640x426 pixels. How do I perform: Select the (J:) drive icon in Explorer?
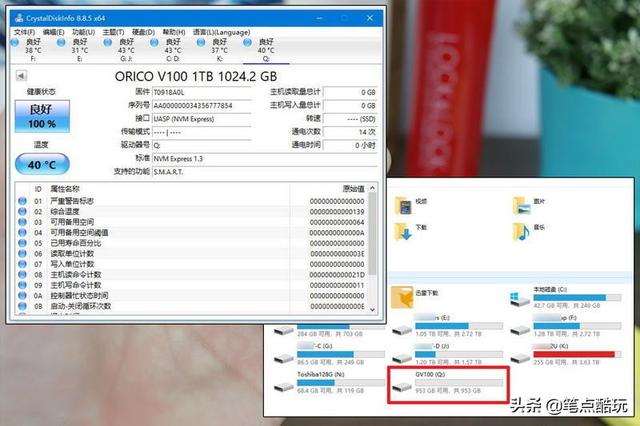[x=402, y=359]
